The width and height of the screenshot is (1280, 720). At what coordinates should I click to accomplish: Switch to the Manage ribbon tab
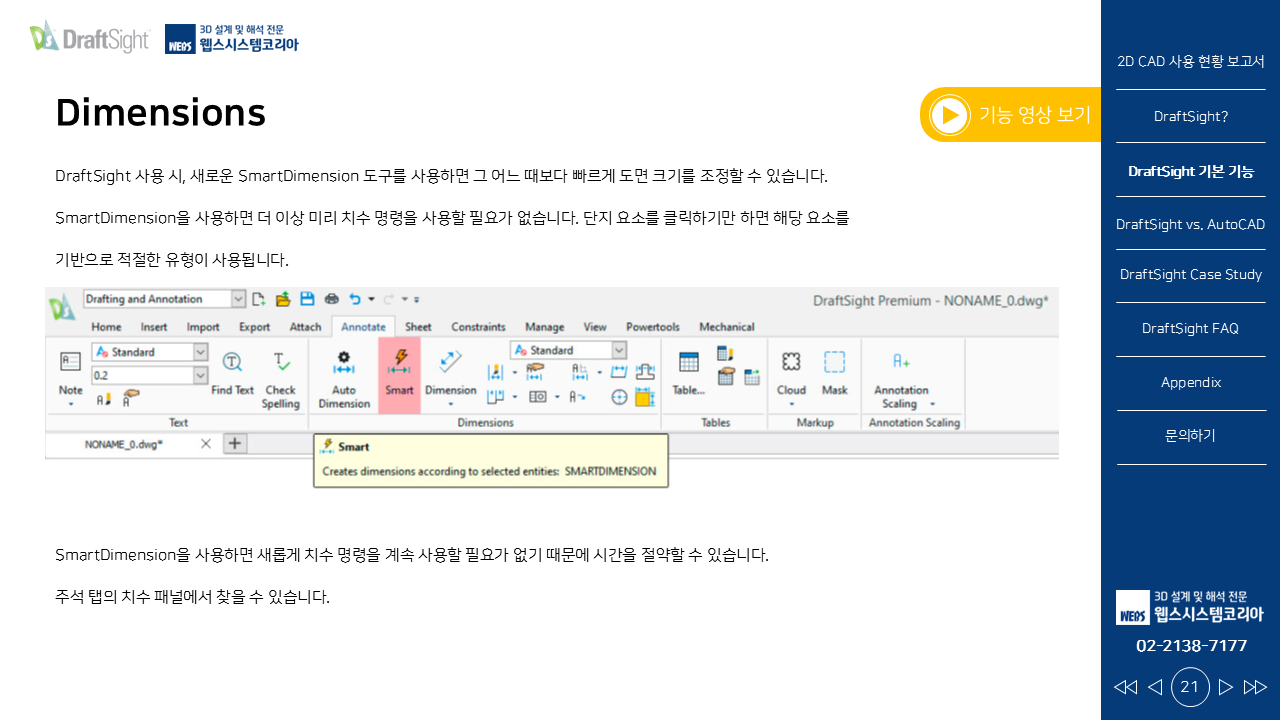point(544,327)
